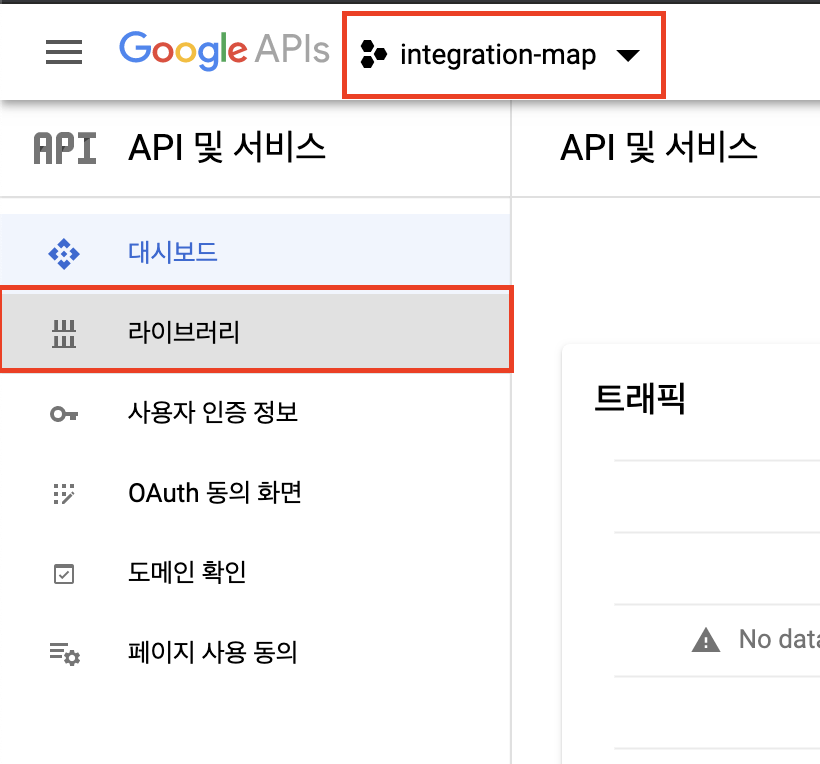Open the 도메인 확인 menu item
Screen dimensions: 820x764
pyautogui.click(x=255, y=572)
